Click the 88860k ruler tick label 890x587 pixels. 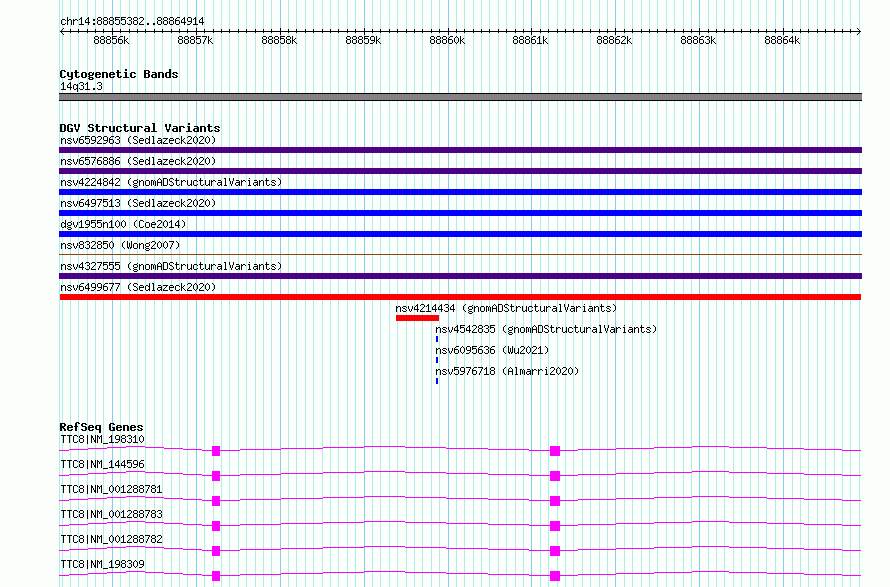click(447, 40)
